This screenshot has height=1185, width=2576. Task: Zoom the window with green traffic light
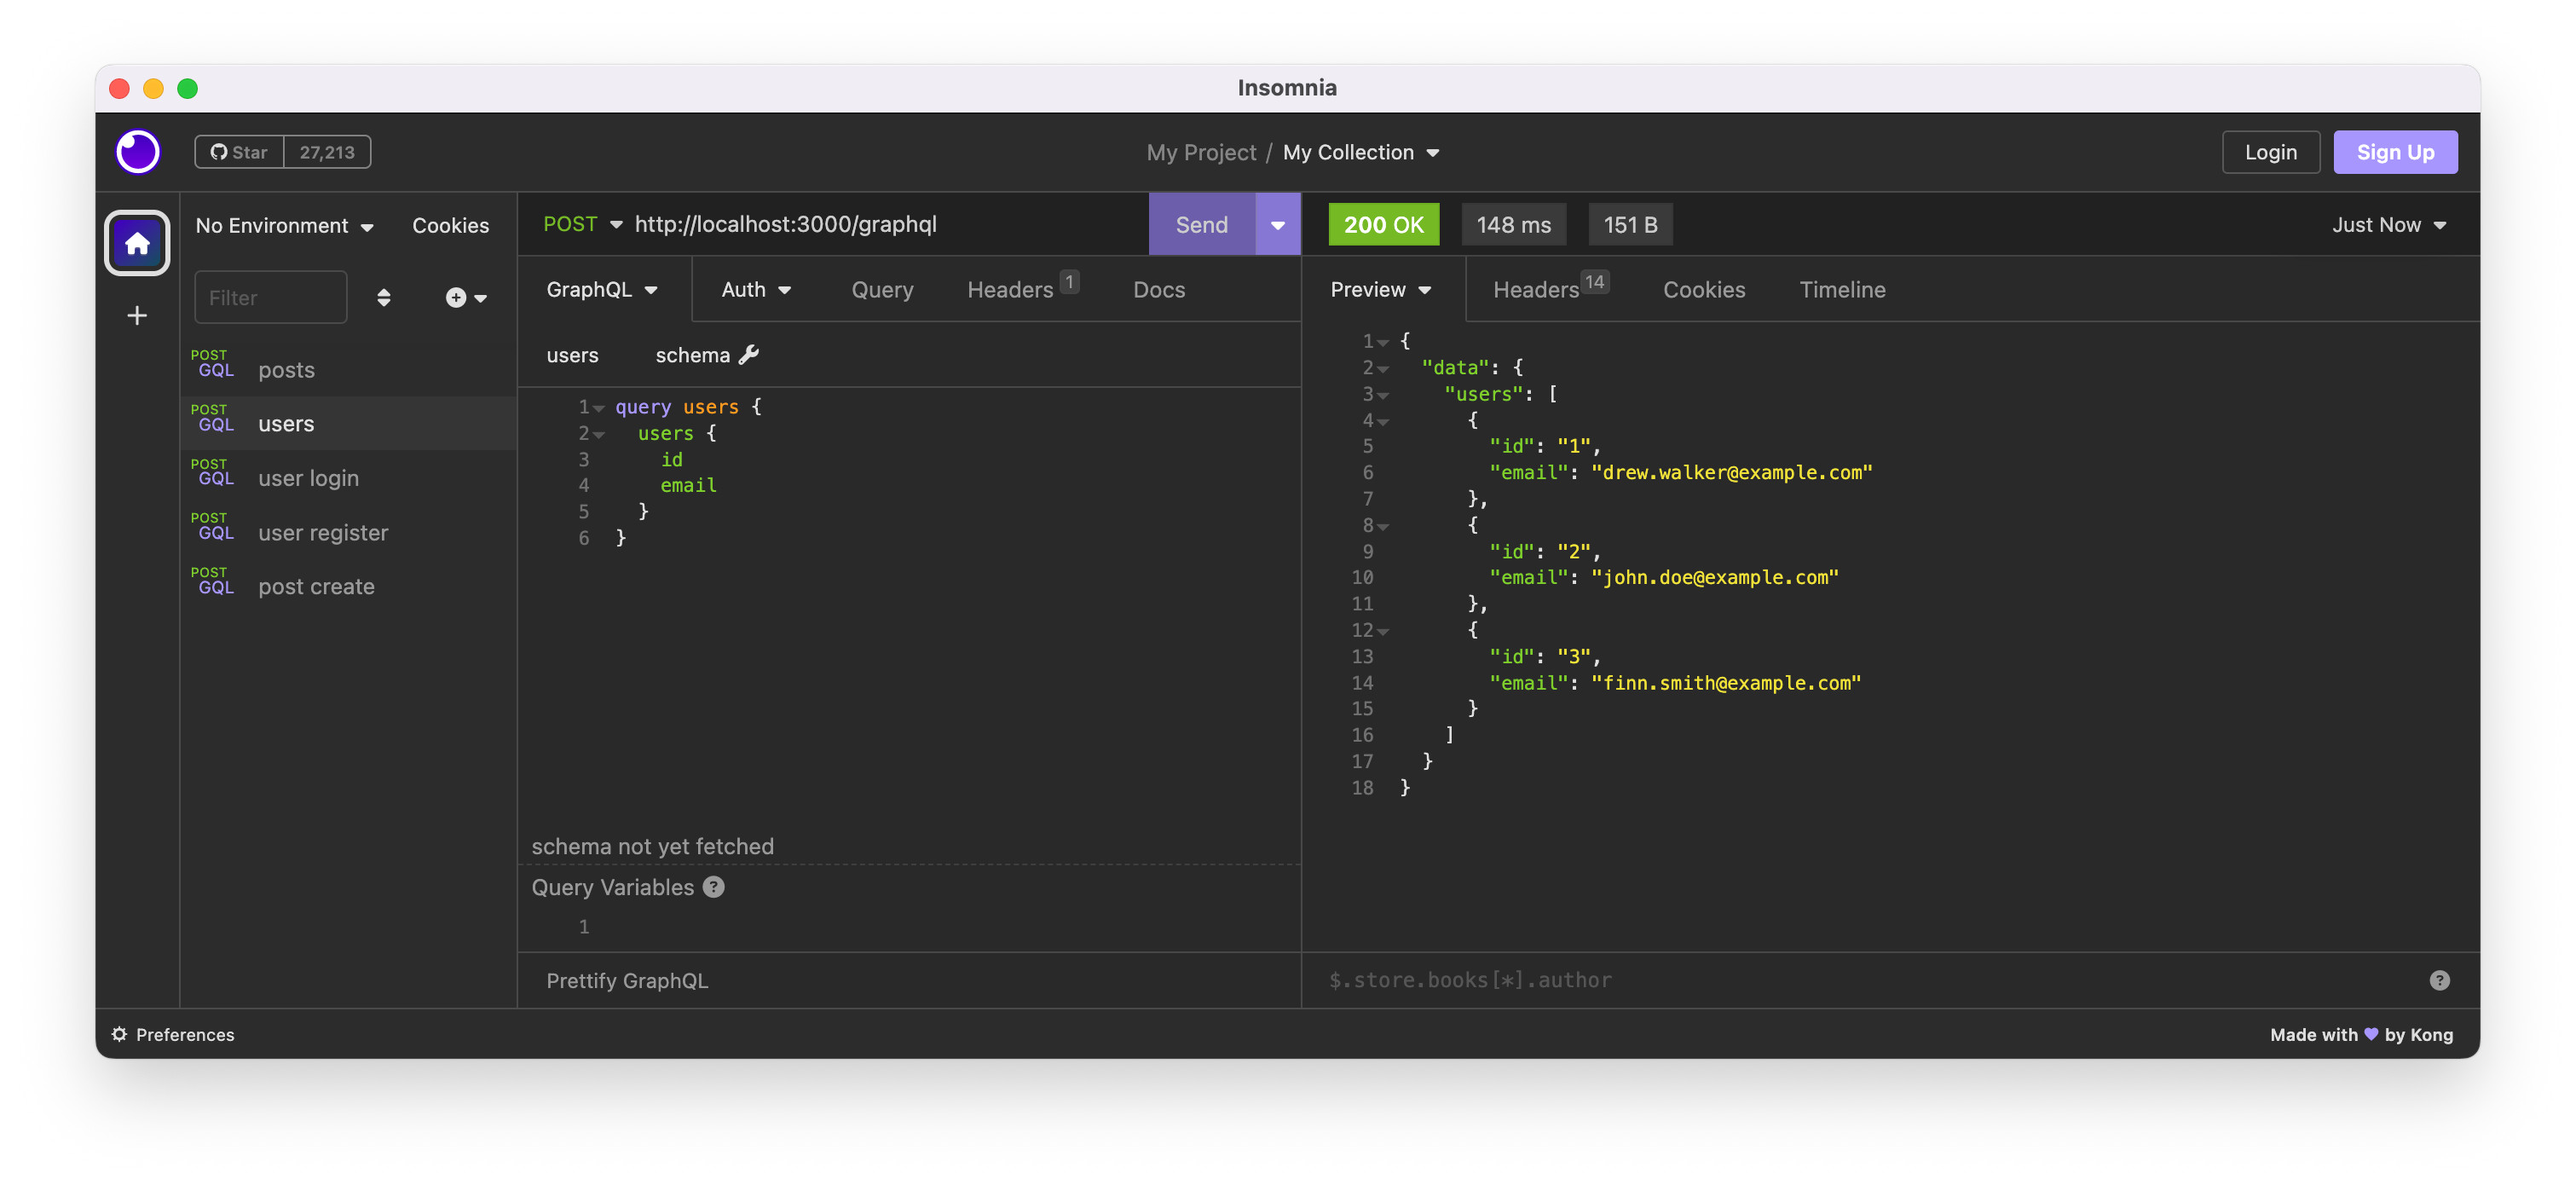pos(187,88)
